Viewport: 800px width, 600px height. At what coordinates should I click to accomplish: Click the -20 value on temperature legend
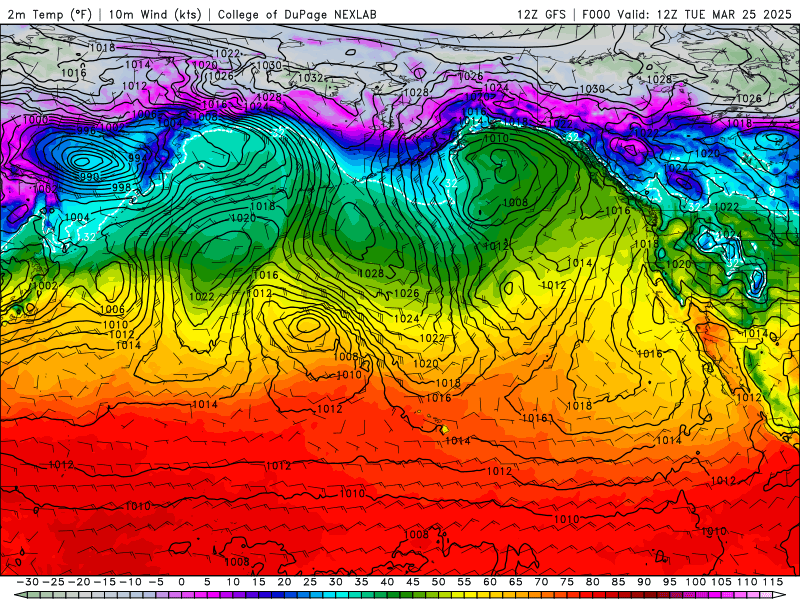(79, 582)
